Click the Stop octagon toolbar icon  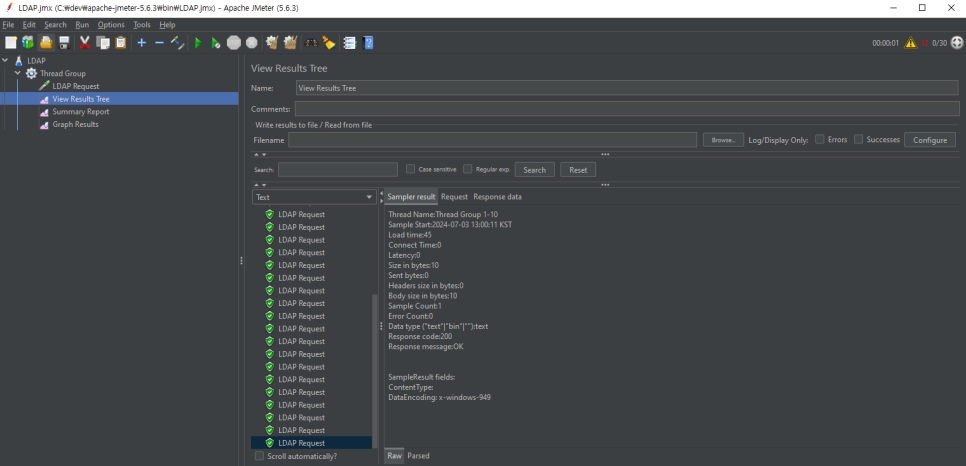[x=233, y=43]
